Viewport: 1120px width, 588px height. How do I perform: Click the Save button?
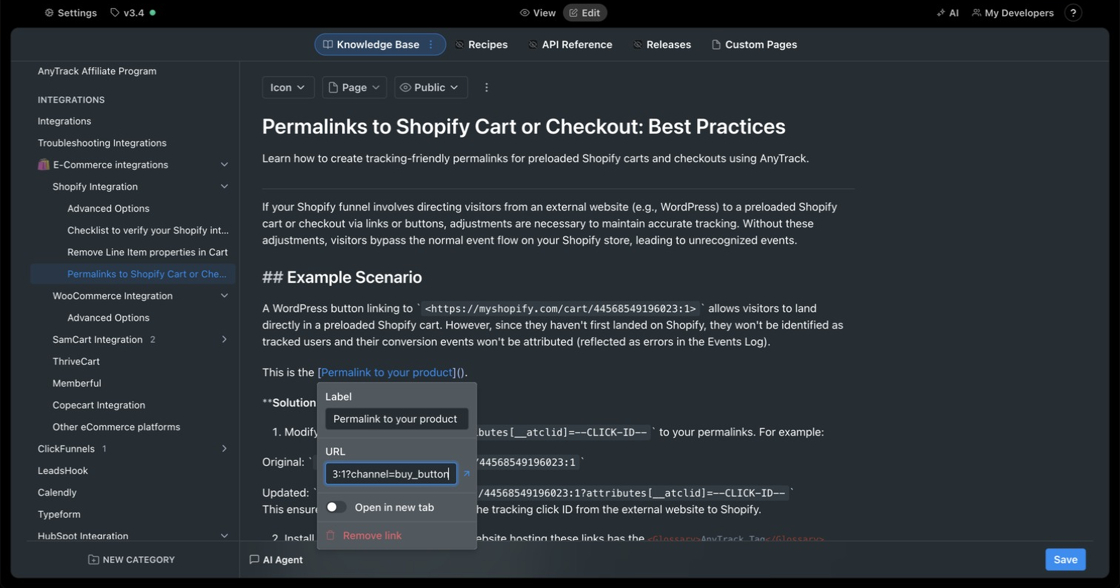coord(1065,560)
